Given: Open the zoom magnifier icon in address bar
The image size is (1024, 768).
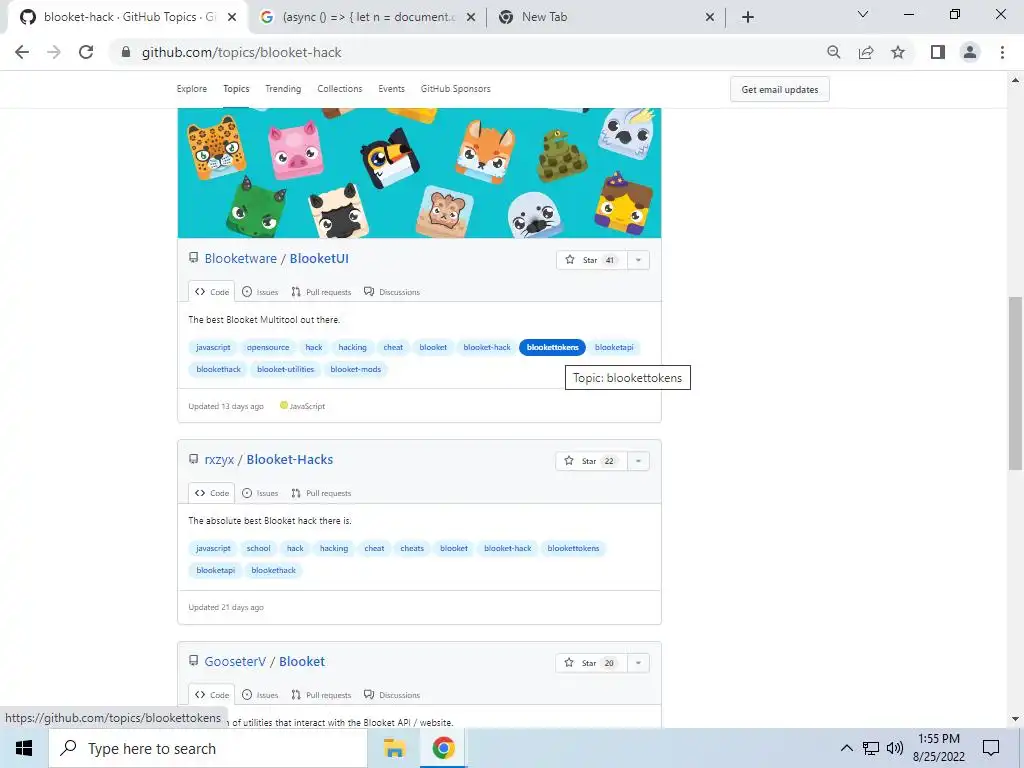Looking at the screenshot, I should (x=833, y=52).
